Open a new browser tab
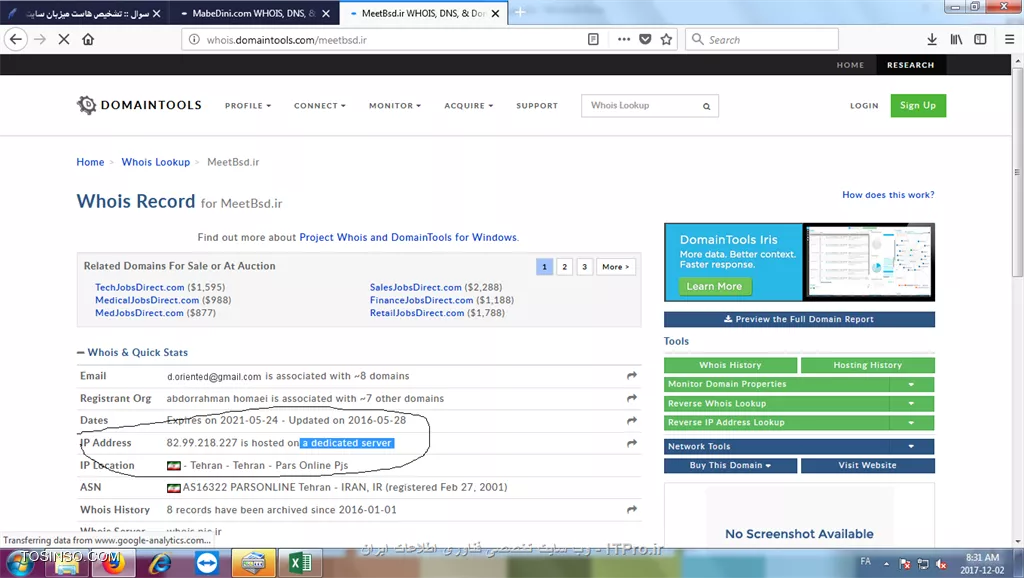 [x=520, y=12]
